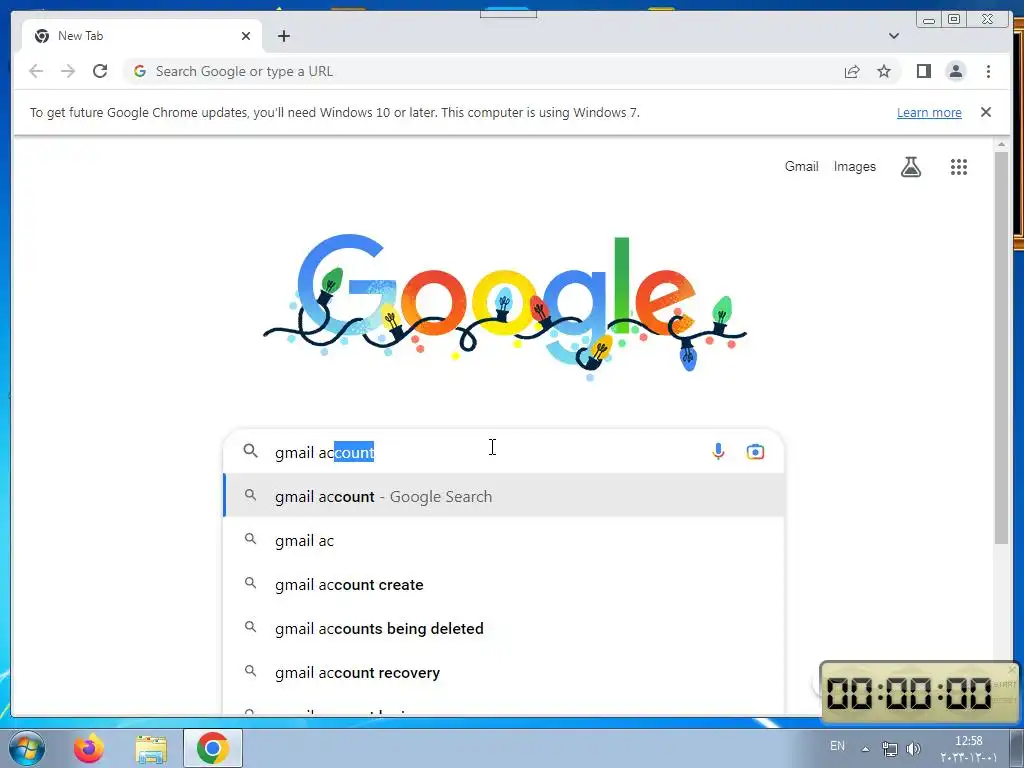
Task: Expand the tab search chevron
Action: click(893, 36)
